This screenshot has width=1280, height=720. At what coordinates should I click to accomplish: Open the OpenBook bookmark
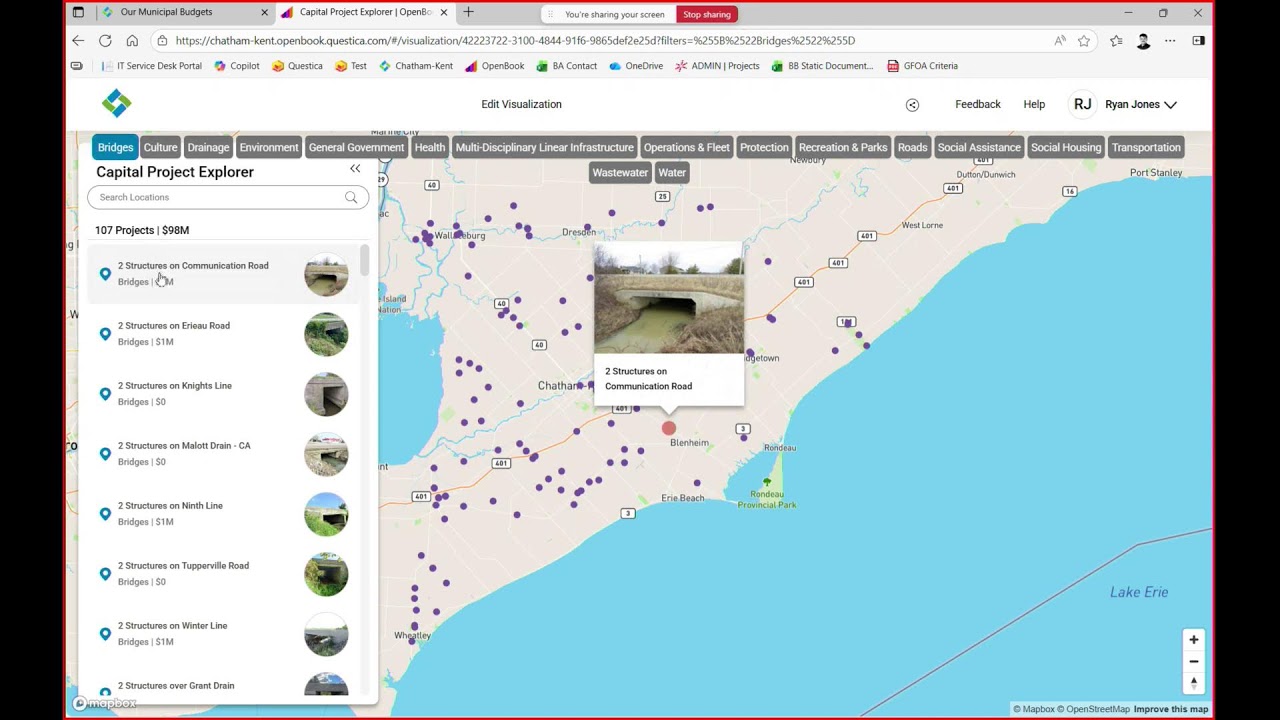pyautogui.click(x=494, y=66)
